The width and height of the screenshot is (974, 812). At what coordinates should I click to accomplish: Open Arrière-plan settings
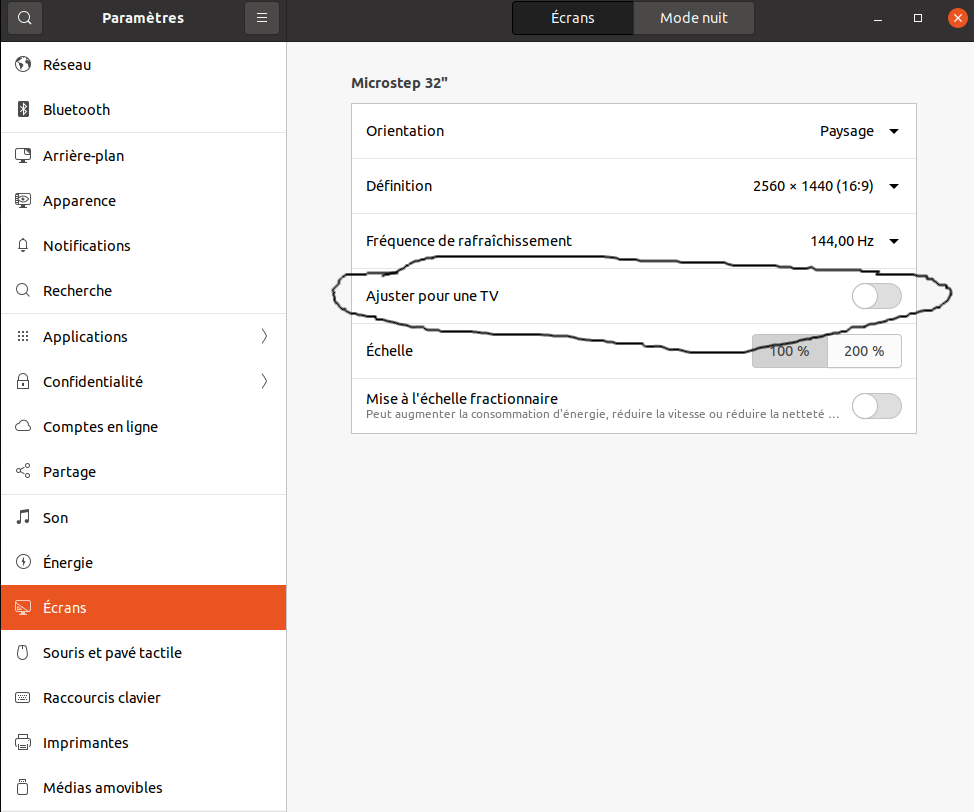click(x=143, y=155)
